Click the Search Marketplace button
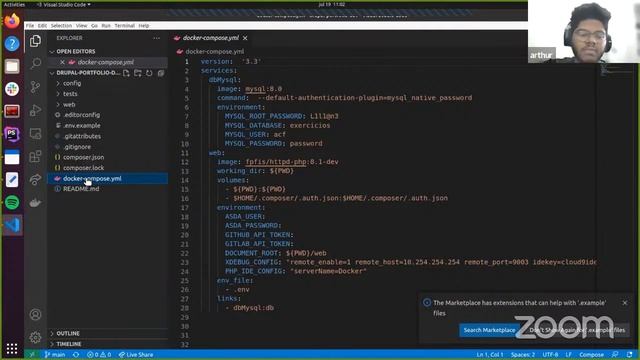 pyautogui.click(x=489, y=330)
